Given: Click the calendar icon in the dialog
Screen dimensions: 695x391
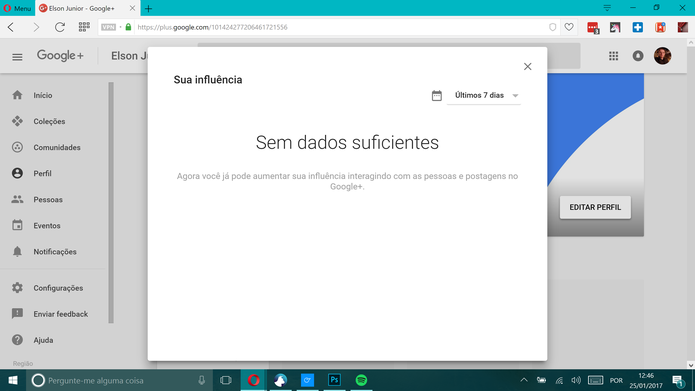Looking at the screenshot, I should pyautogui.click(x=437, y=95).
